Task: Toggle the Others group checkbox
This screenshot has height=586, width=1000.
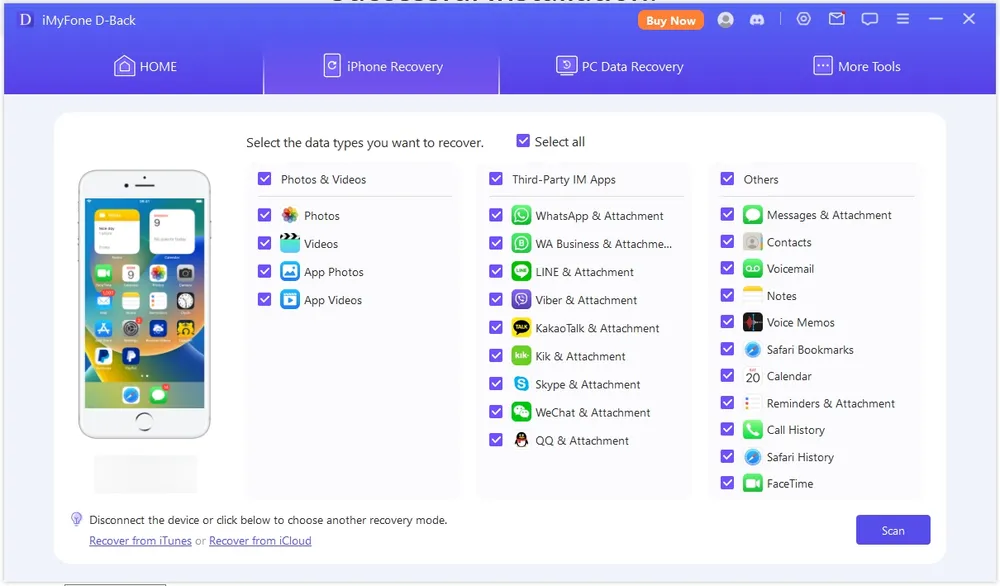Action: tap(727, 179)
